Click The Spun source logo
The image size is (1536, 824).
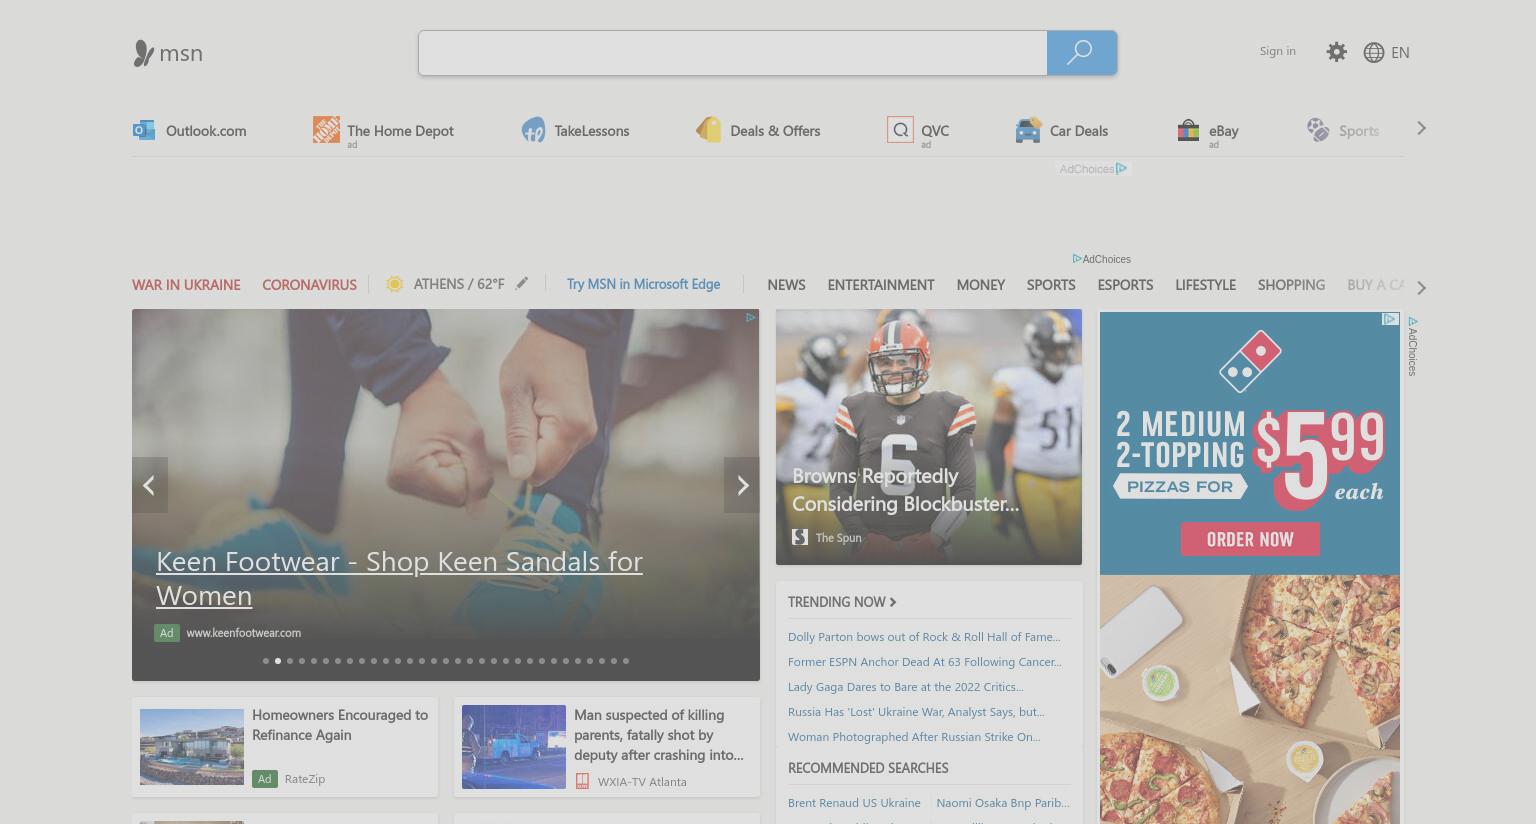point(800,537)
